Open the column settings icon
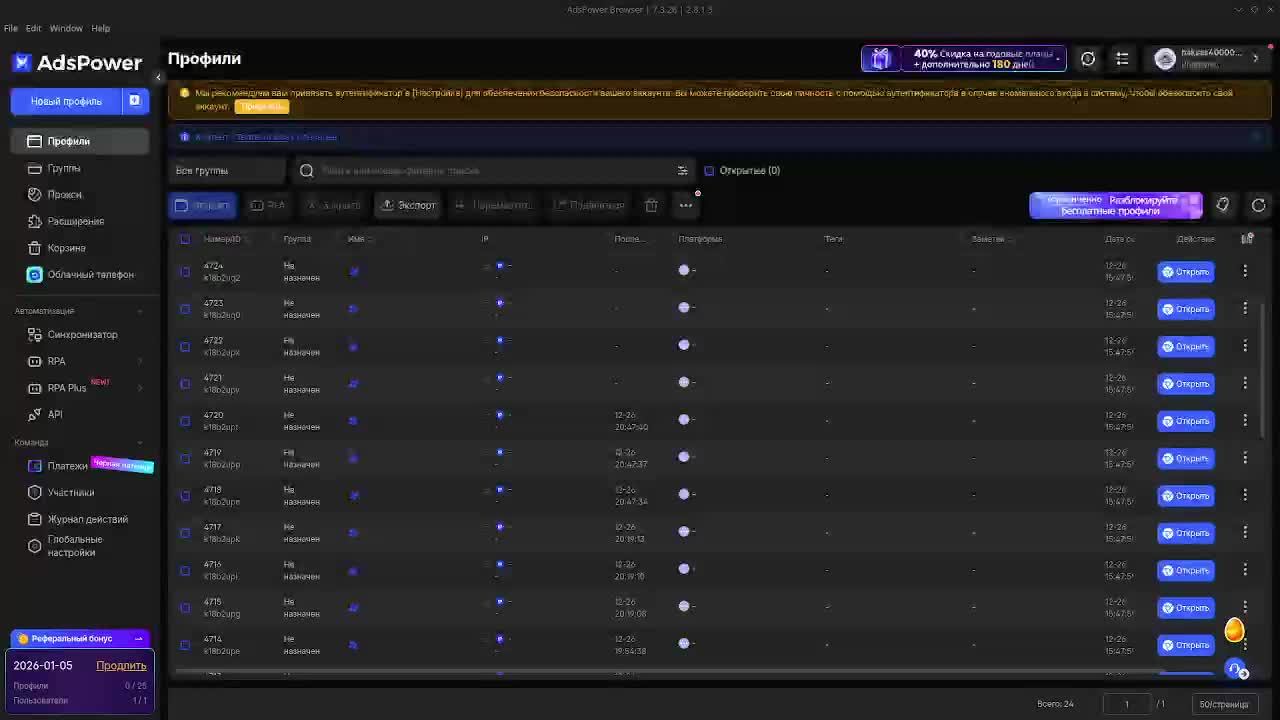 (1247, 238)
